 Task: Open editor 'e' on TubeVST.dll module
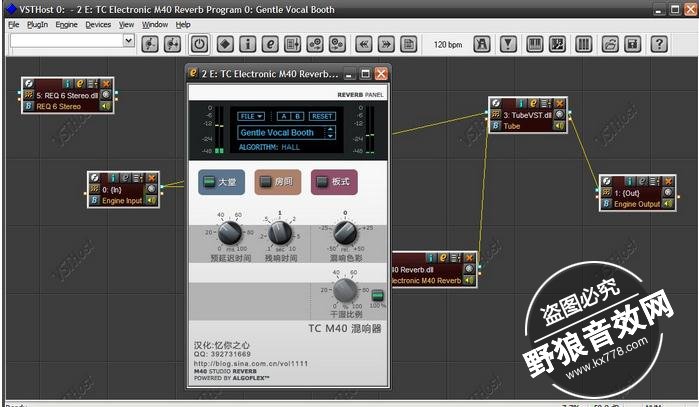(x=533, y=103)
